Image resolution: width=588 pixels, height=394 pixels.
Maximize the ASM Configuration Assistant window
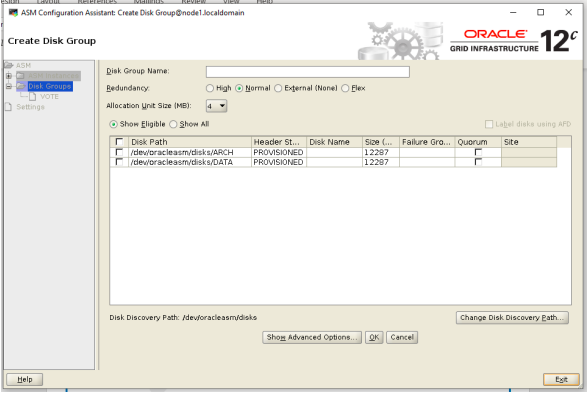(x=540, y=12)
